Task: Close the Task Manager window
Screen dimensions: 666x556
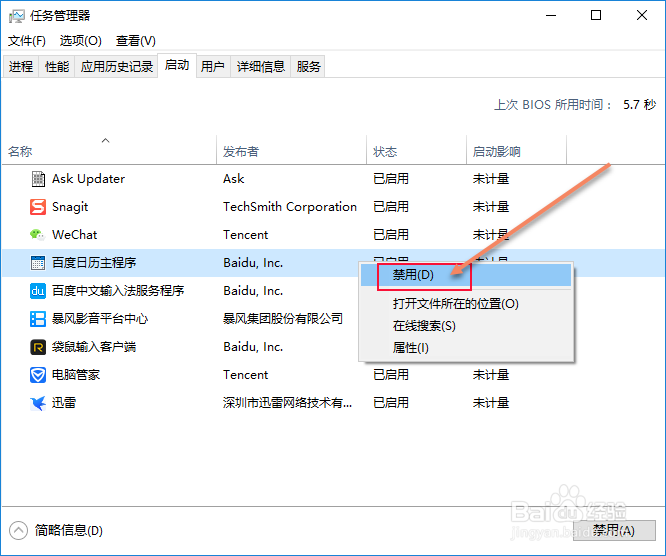Action: coord(642,16)
